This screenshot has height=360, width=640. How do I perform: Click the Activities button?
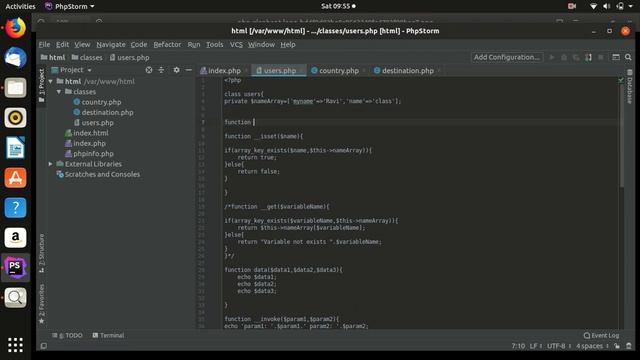click(20, 6)
